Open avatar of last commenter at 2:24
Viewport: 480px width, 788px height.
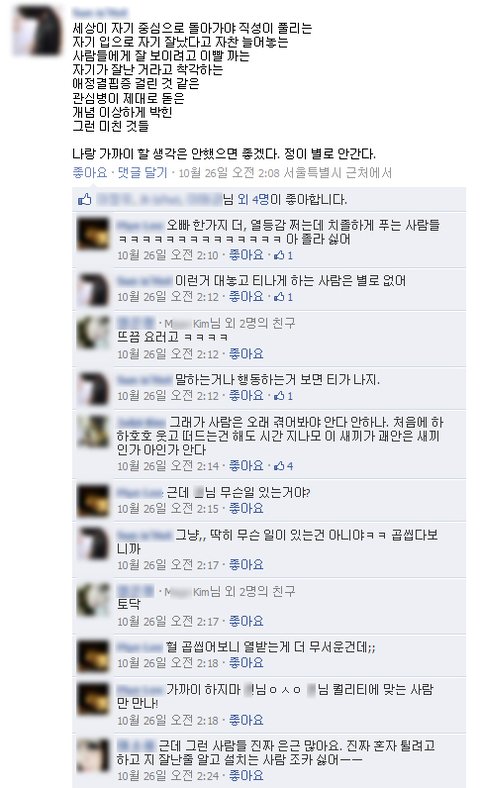93,755
